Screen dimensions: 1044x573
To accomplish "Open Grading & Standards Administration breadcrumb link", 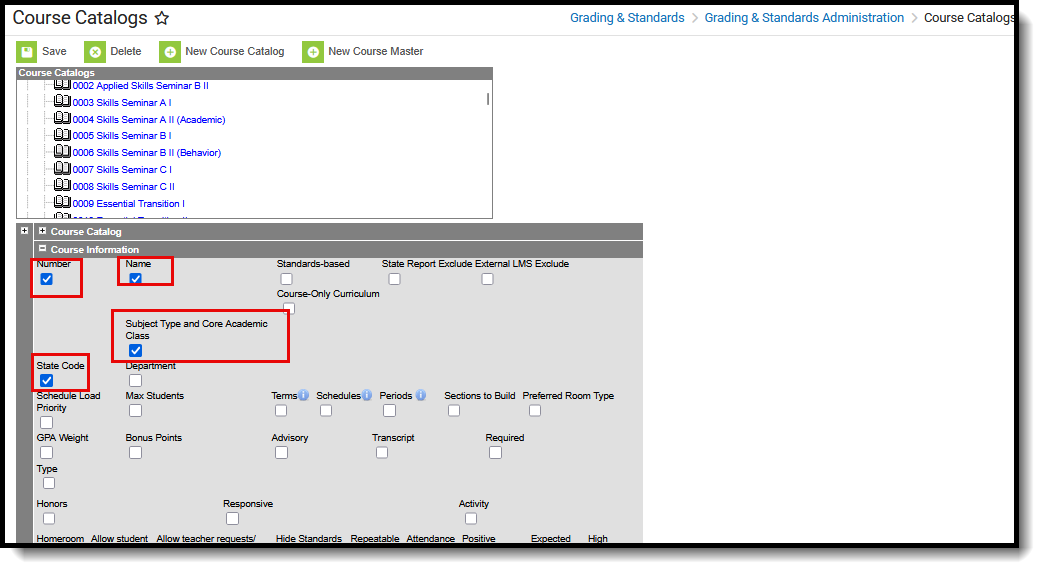I will pyautogui.click(x=804, y=18).
